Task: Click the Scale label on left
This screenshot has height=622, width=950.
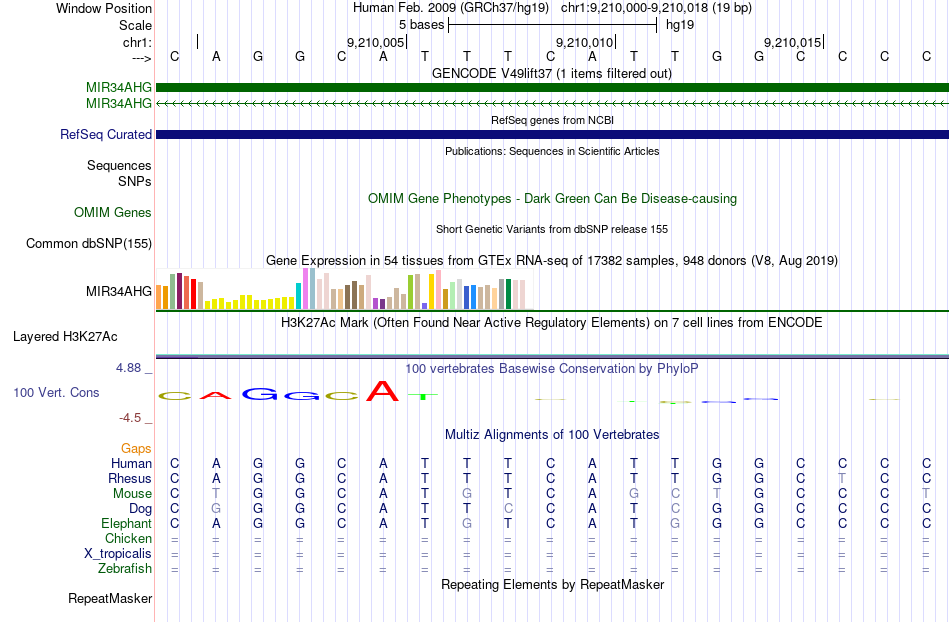Action: tap(136, 25)
